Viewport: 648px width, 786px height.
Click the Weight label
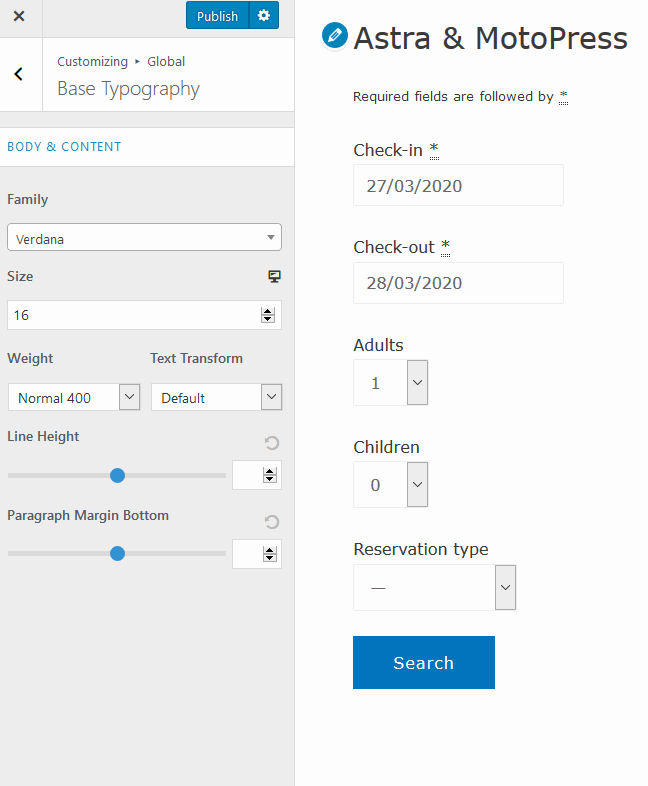click(30, 358)
